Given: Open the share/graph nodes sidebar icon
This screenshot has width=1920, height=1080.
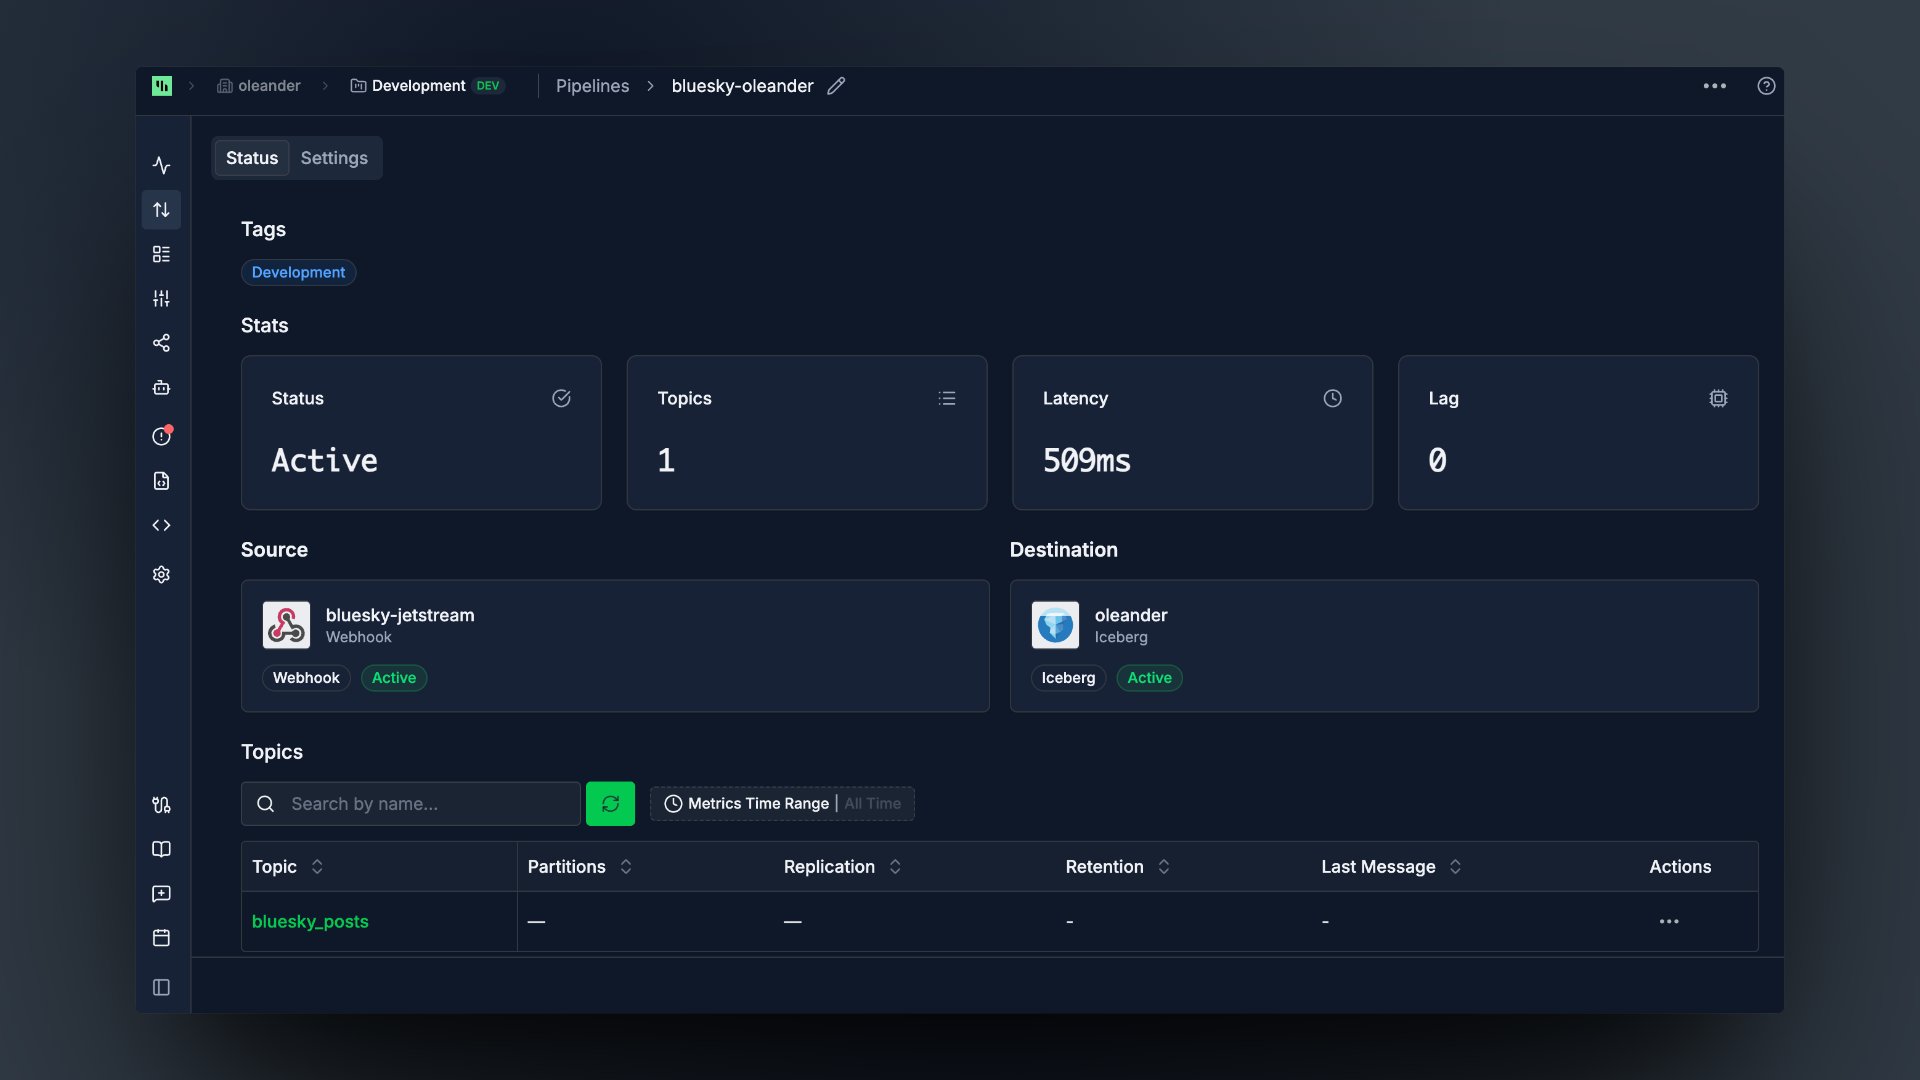Looking at the screenshot, I should [161, 343].
